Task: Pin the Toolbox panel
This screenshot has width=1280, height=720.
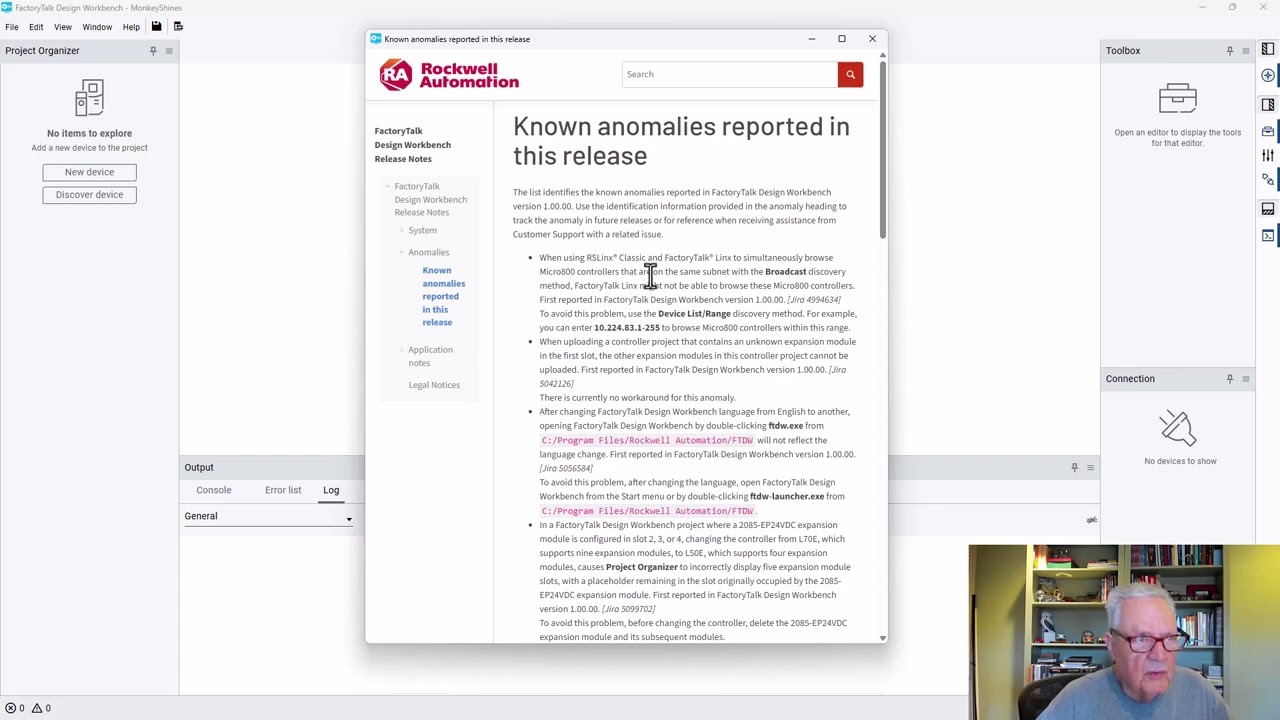Action: tap(1230, 51)
